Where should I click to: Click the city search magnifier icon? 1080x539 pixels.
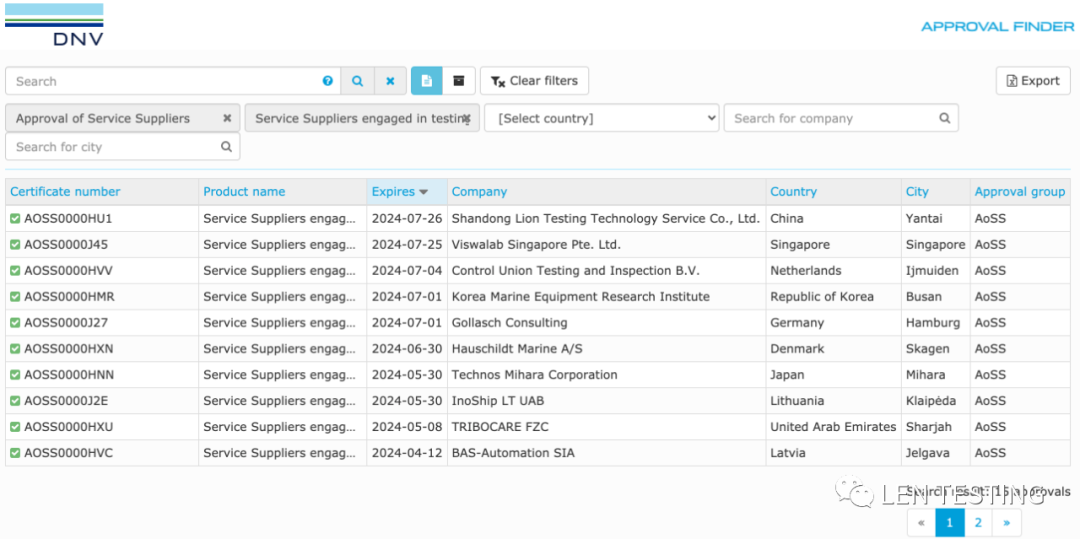pyautogui.click(x=226, y=147)
